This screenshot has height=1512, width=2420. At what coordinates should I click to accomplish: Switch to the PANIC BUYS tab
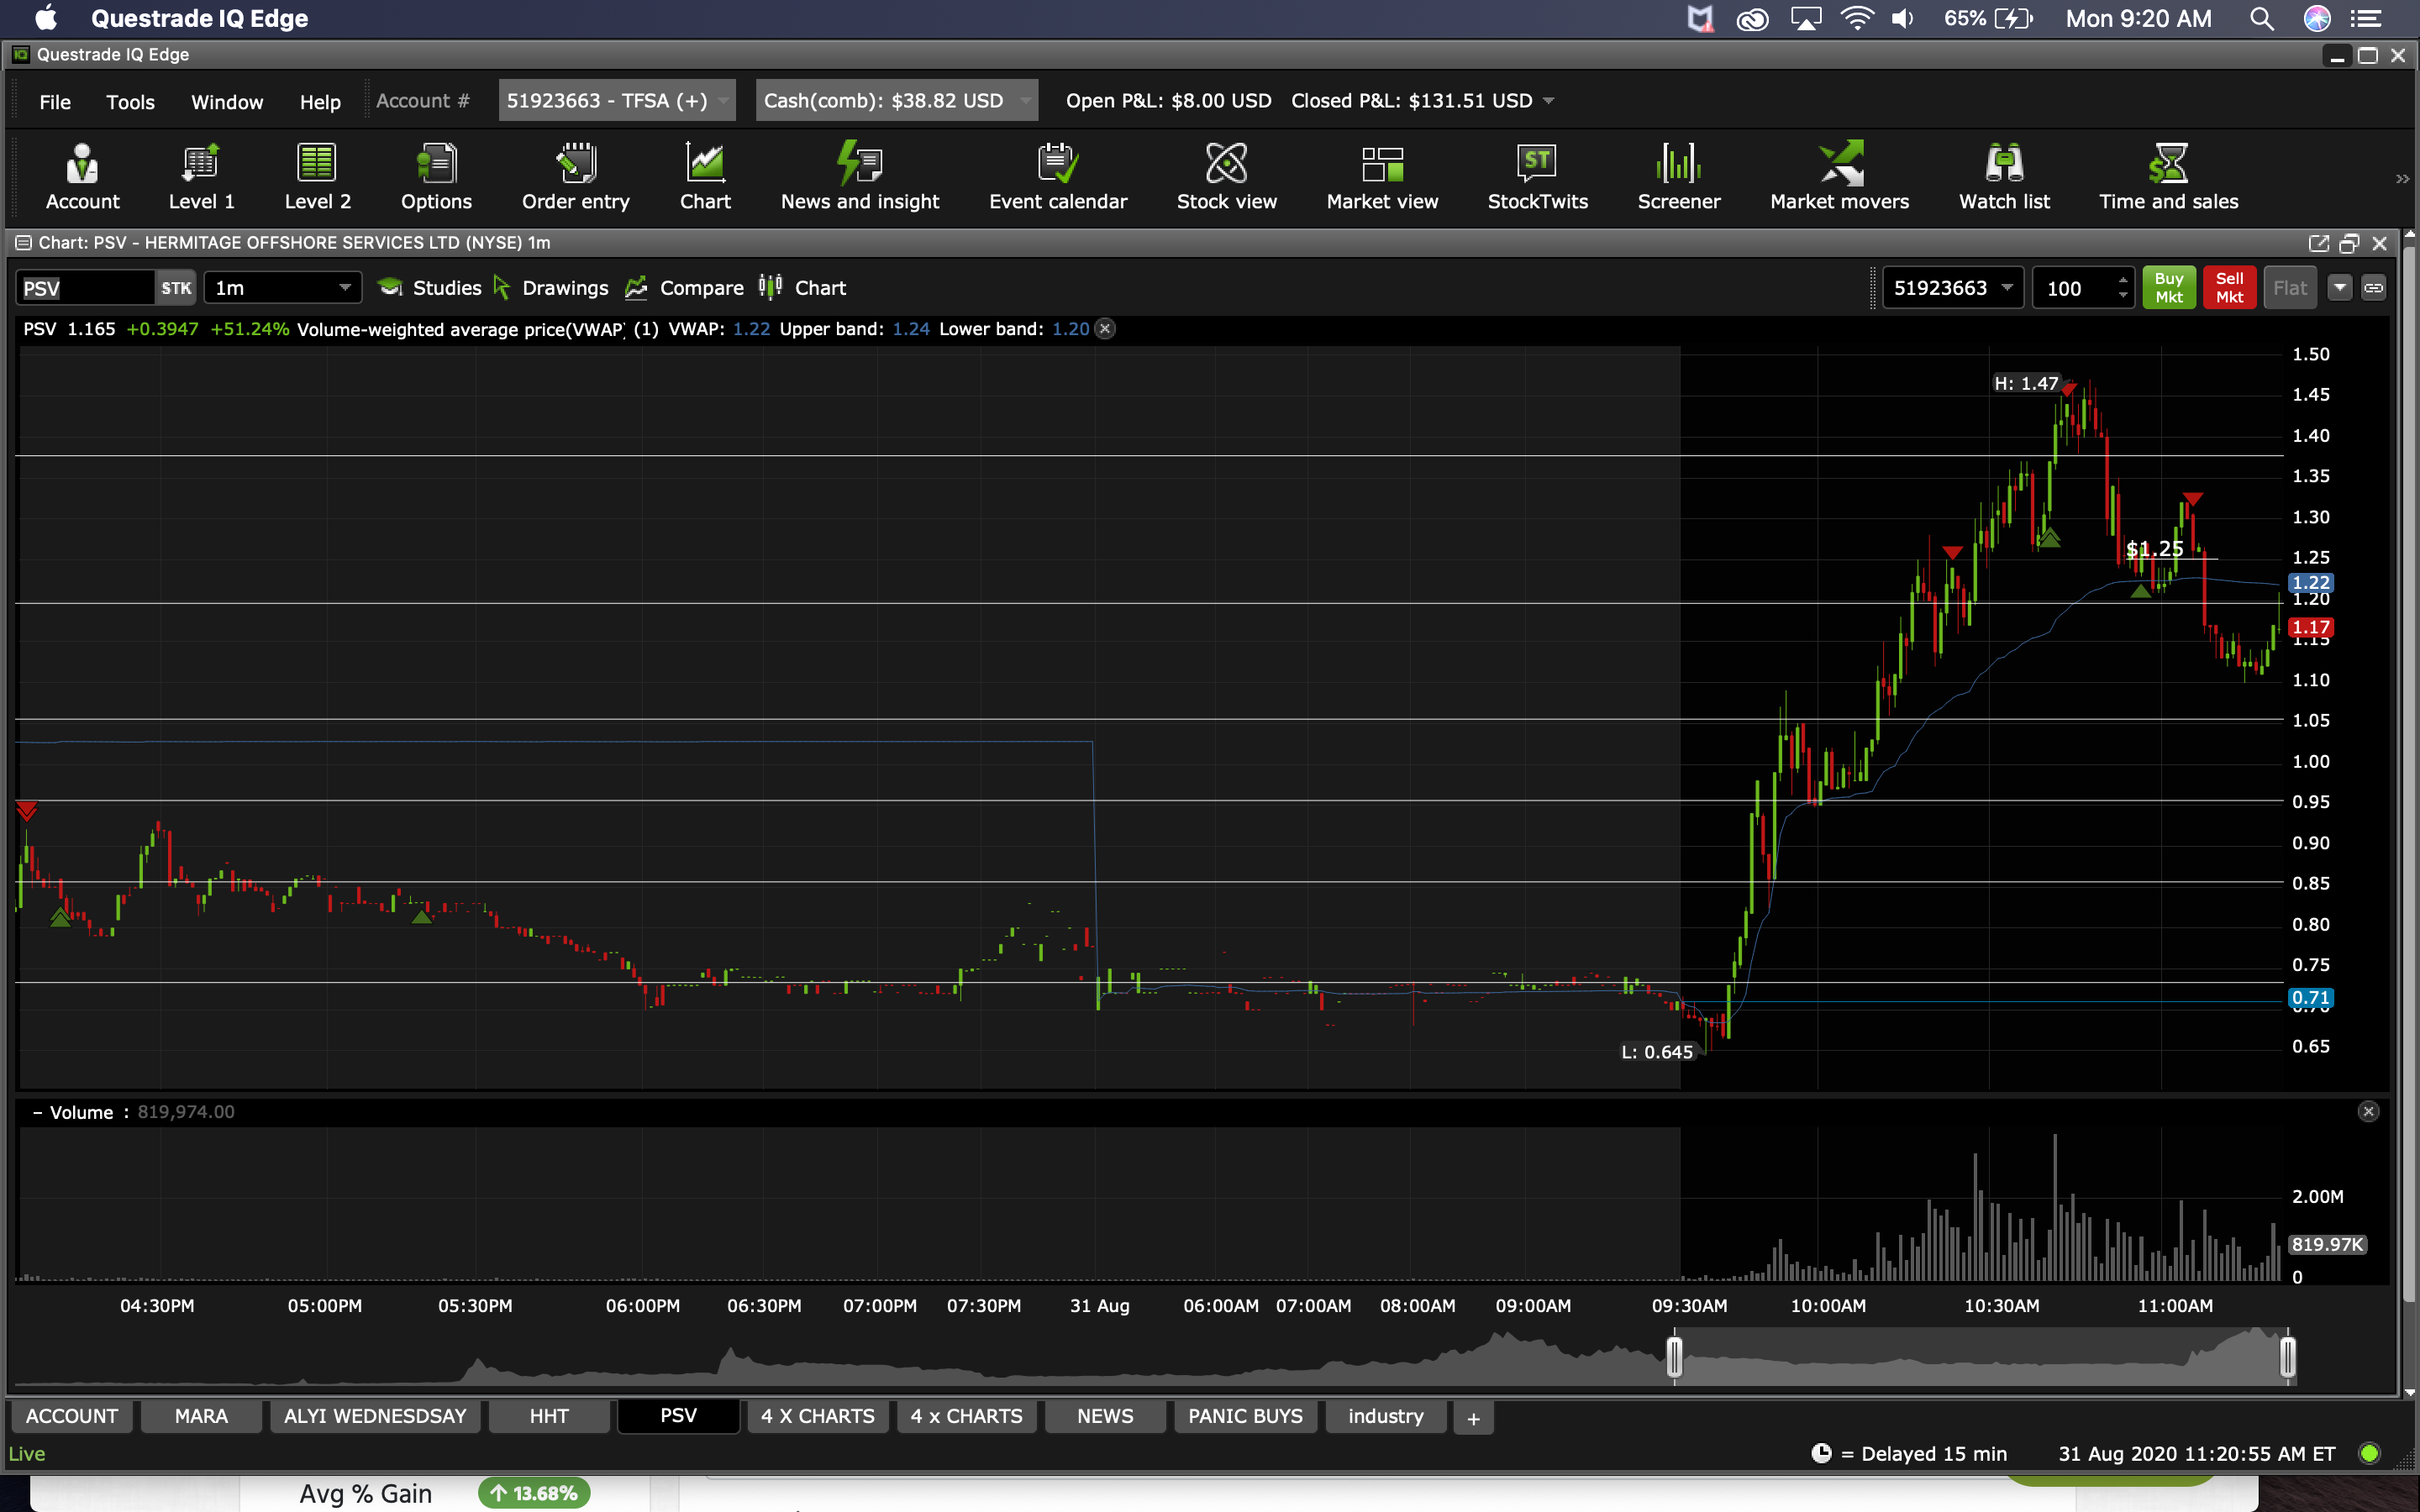(1245, 1416)
